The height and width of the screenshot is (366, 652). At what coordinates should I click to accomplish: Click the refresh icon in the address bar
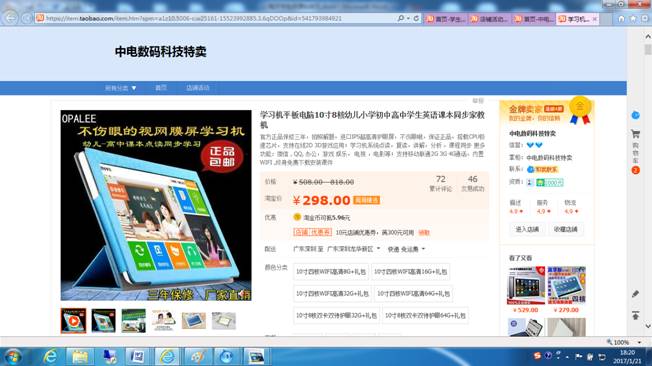[x=416, y=18]
